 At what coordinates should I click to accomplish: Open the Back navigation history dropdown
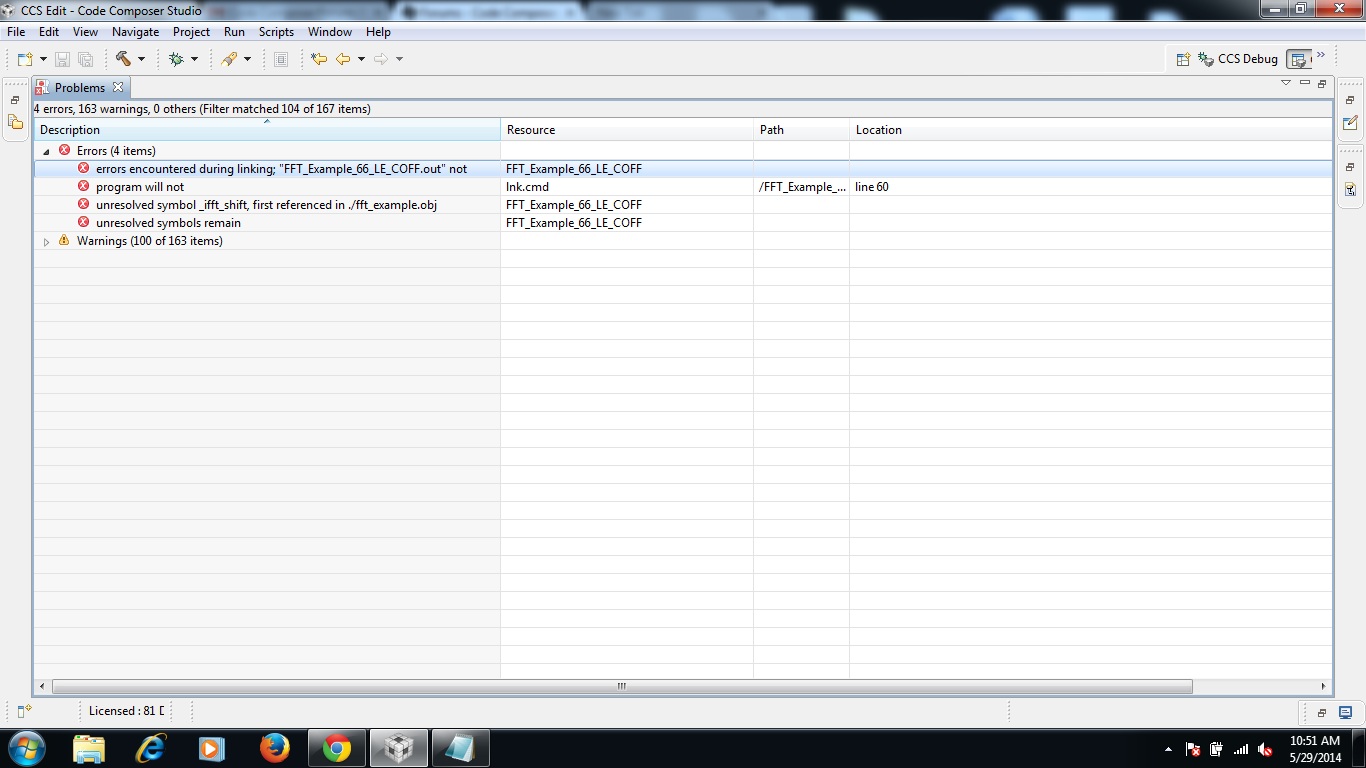coord(361,59)
